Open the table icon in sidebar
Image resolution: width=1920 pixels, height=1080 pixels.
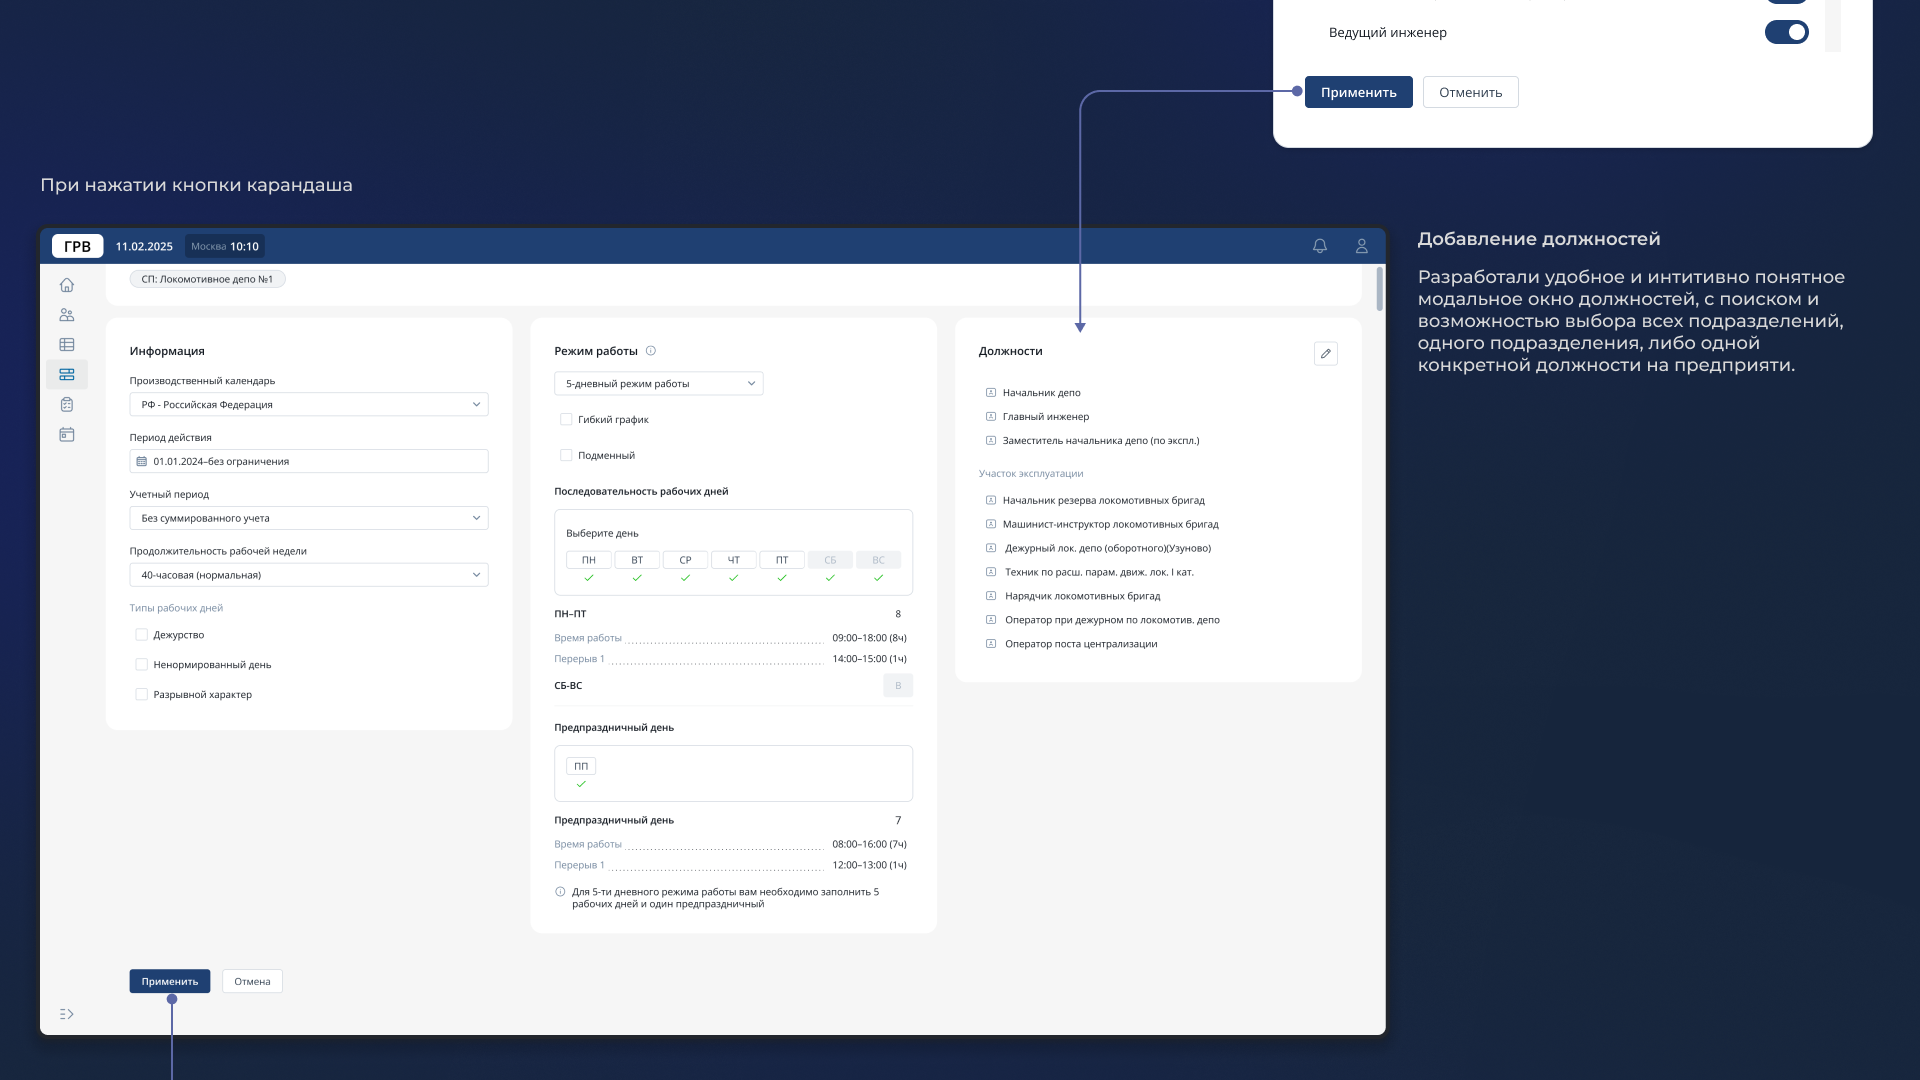[67, 345]
